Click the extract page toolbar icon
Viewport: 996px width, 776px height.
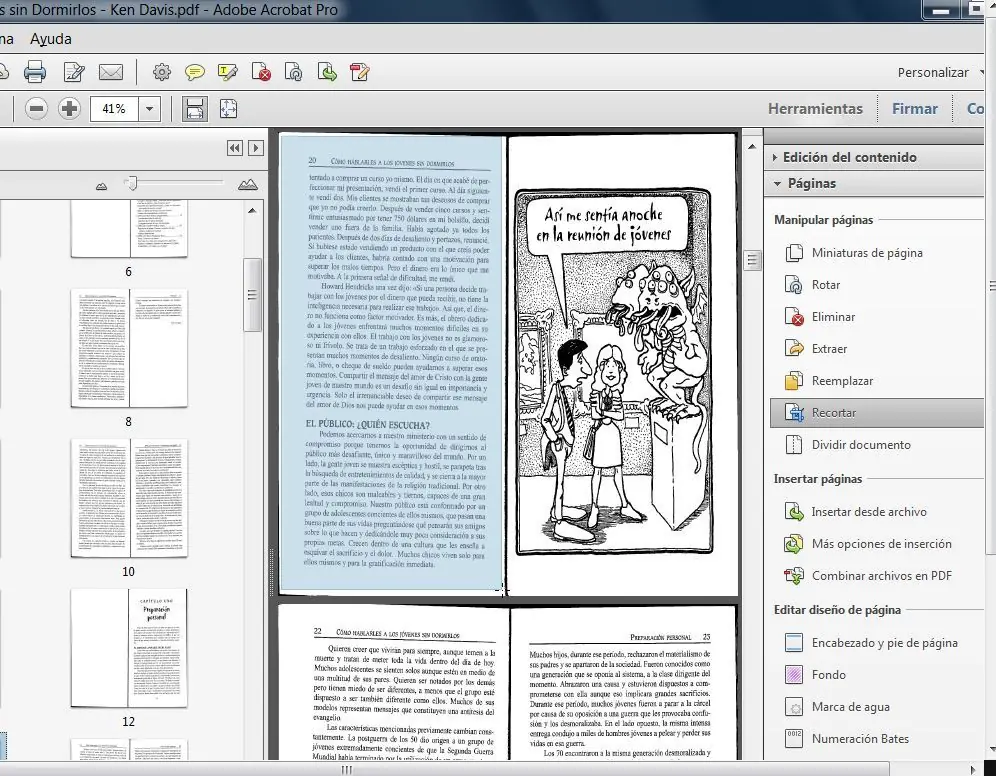327,72
